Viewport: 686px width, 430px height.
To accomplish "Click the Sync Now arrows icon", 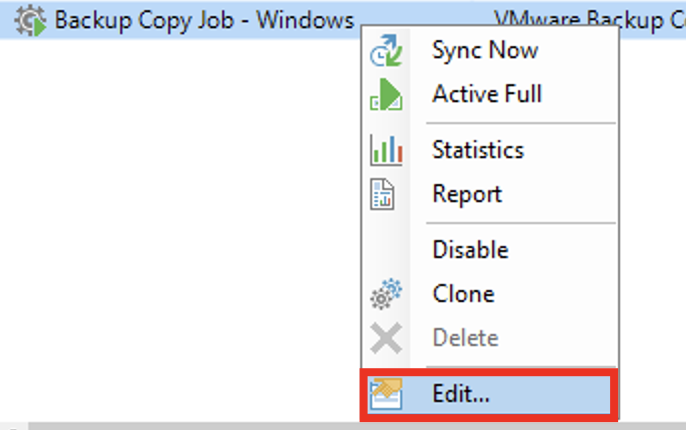I will pos(386,51).
